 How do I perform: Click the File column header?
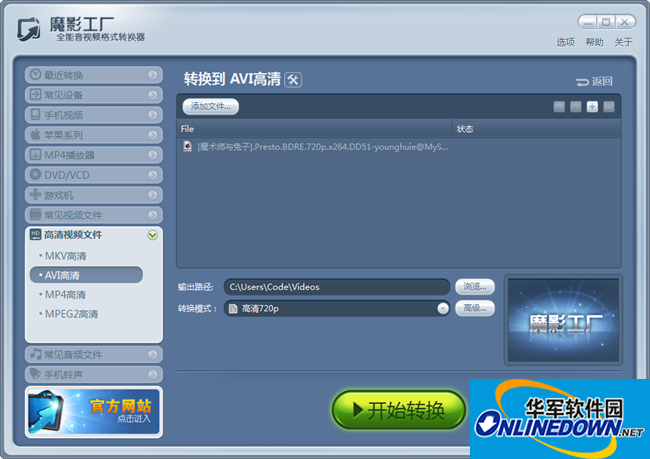click(x=315, y=129)
